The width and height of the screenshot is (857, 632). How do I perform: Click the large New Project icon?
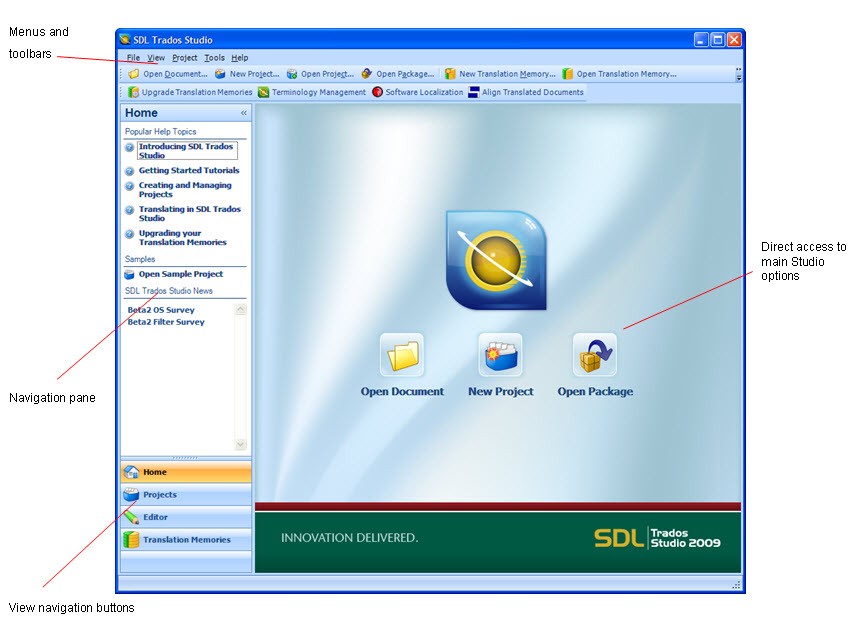point(500,355)
